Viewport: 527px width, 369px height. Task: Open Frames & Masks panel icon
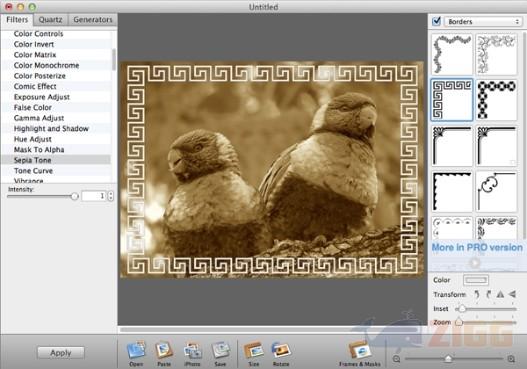pos(359,350)
